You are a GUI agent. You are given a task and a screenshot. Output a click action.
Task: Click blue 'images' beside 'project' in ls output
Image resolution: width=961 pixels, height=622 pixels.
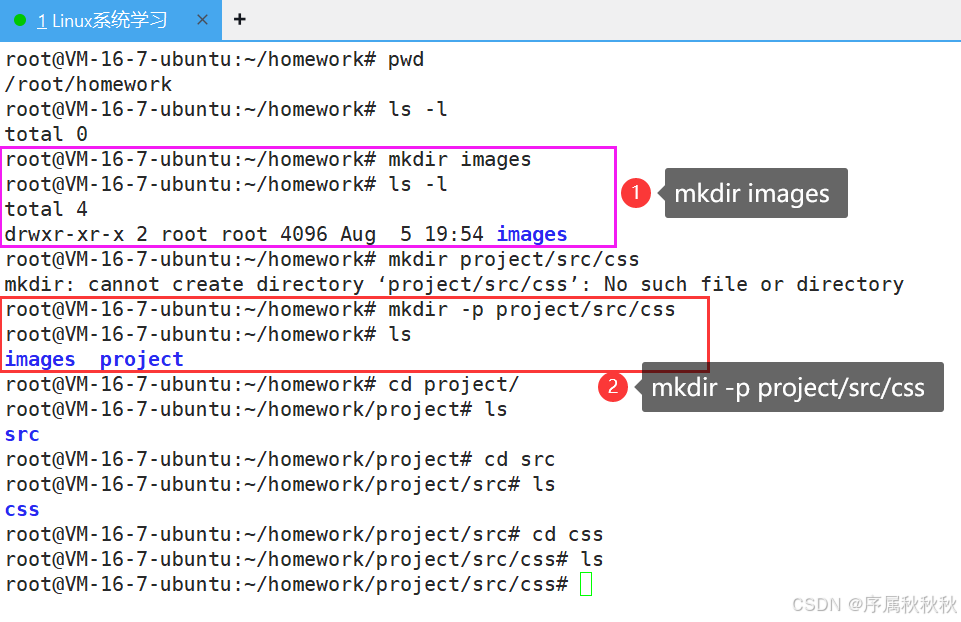point(40,359)
